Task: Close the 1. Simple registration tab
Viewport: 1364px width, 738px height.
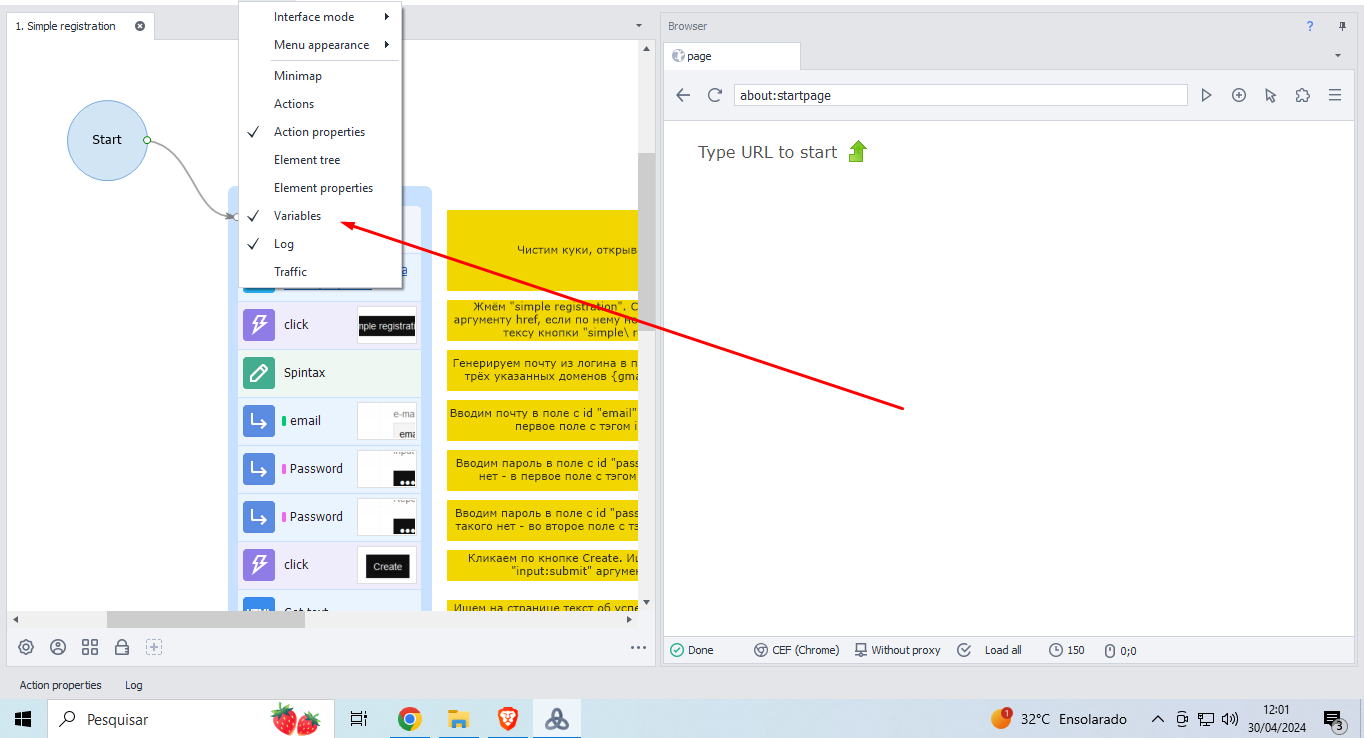Action: (140, 26)
